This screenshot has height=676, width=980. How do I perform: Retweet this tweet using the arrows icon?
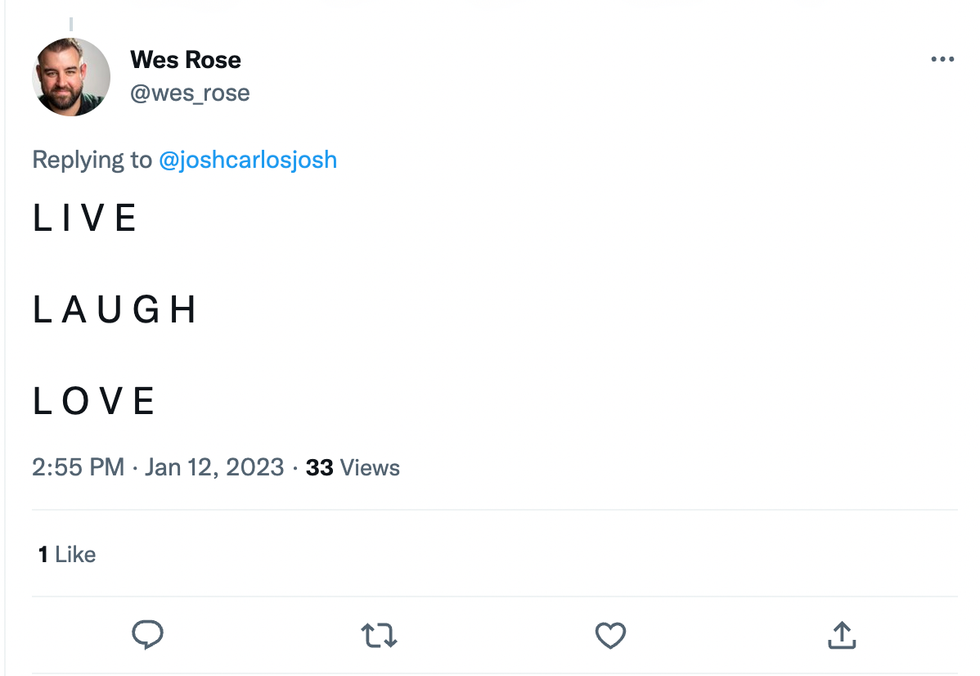tap(379, 635)
